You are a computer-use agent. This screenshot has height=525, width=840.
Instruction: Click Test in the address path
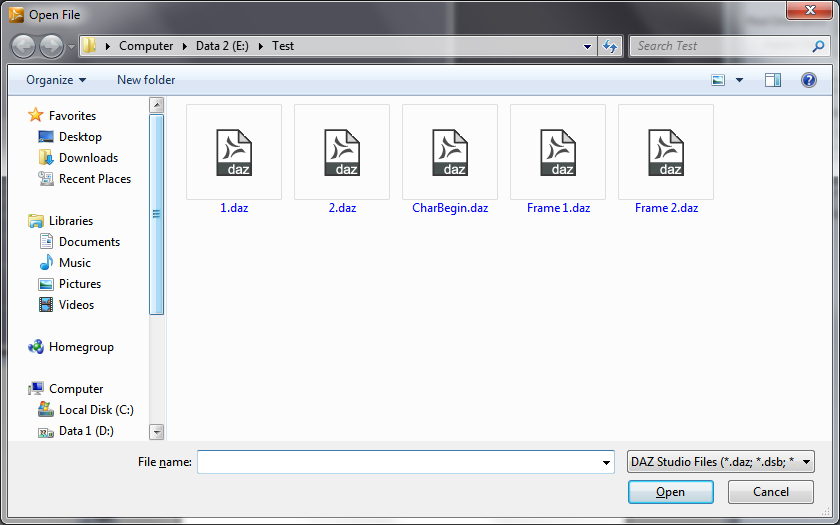283,46
